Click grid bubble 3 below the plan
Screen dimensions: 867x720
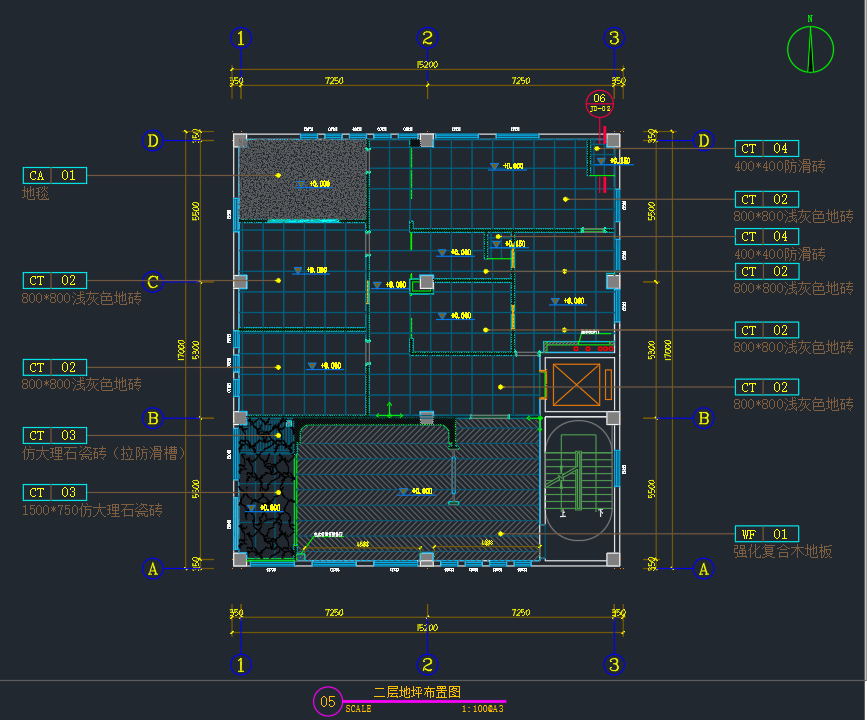coord(614,665)
